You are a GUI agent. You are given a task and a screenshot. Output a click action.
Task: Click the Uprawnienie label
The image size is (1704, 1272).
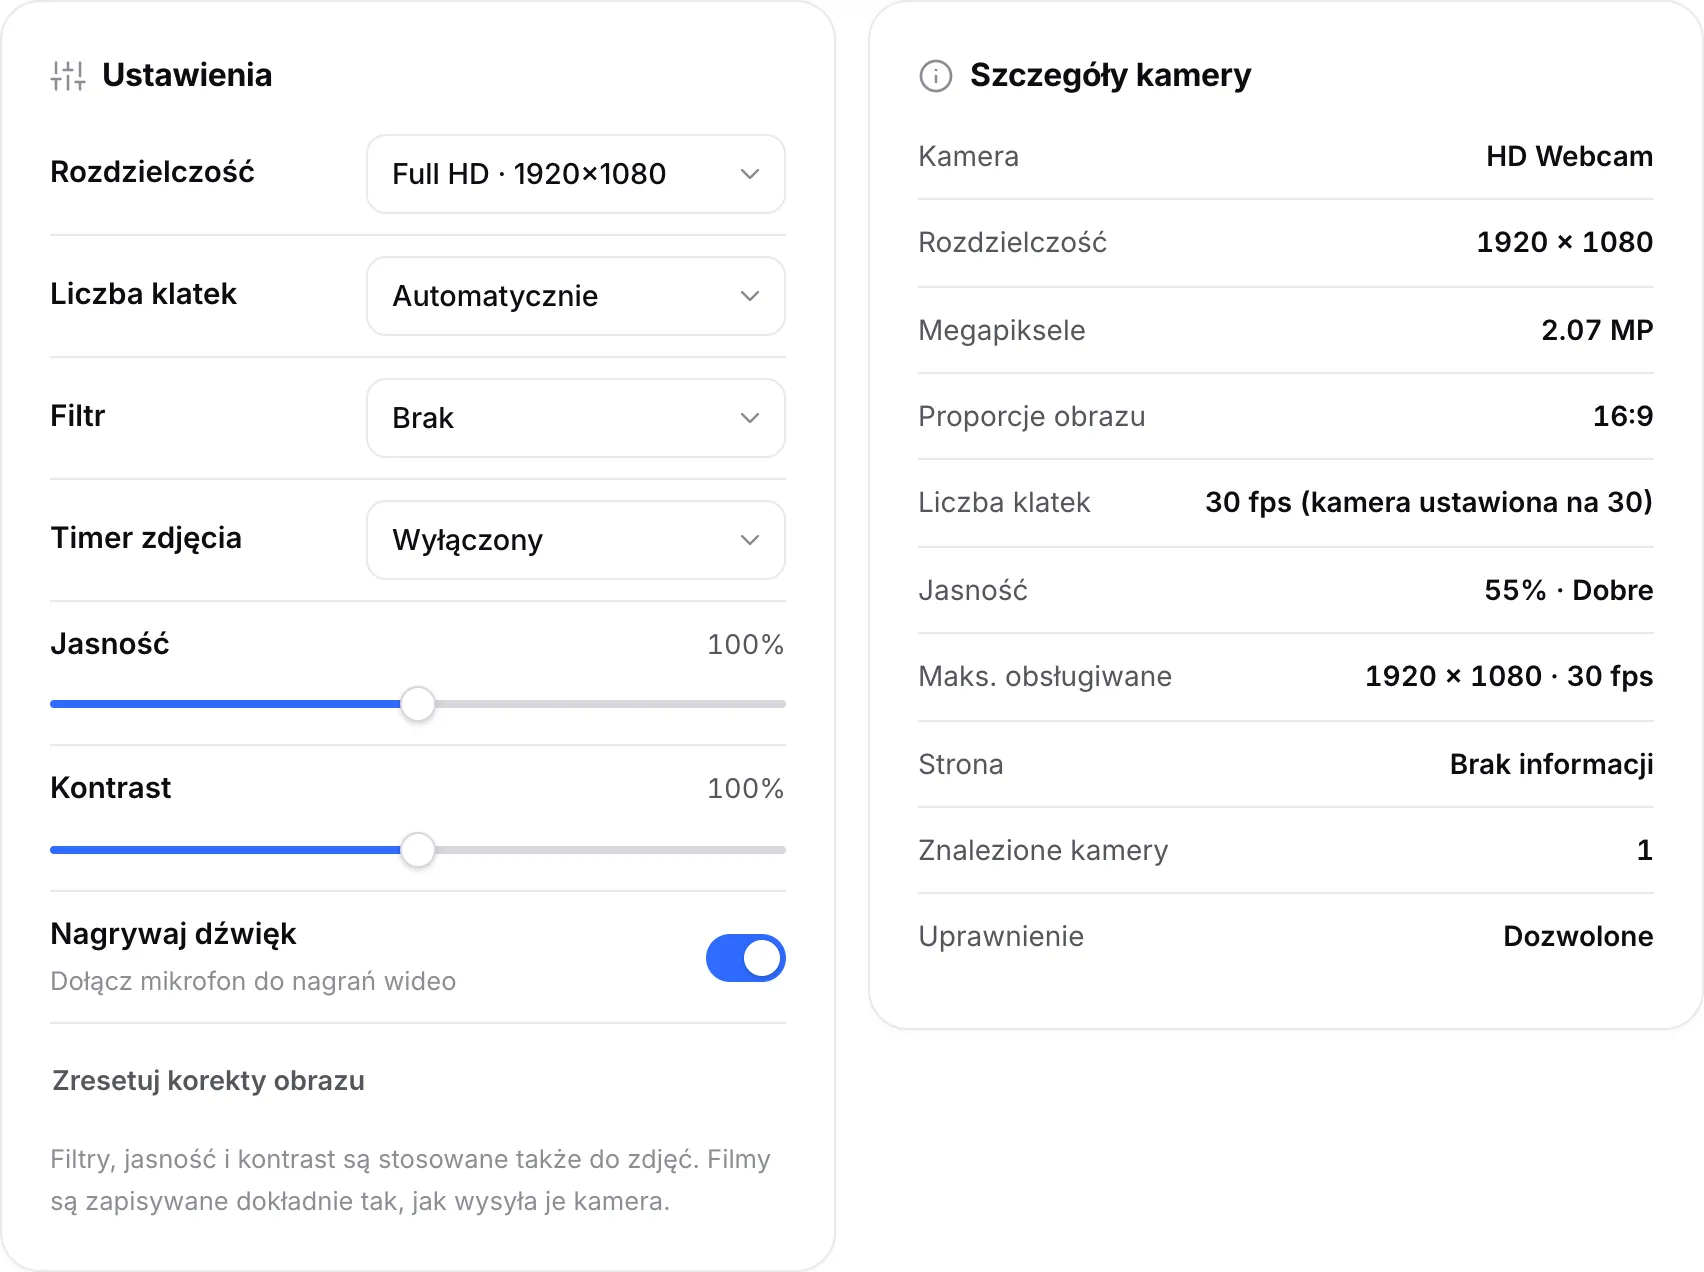(1001, 936)
